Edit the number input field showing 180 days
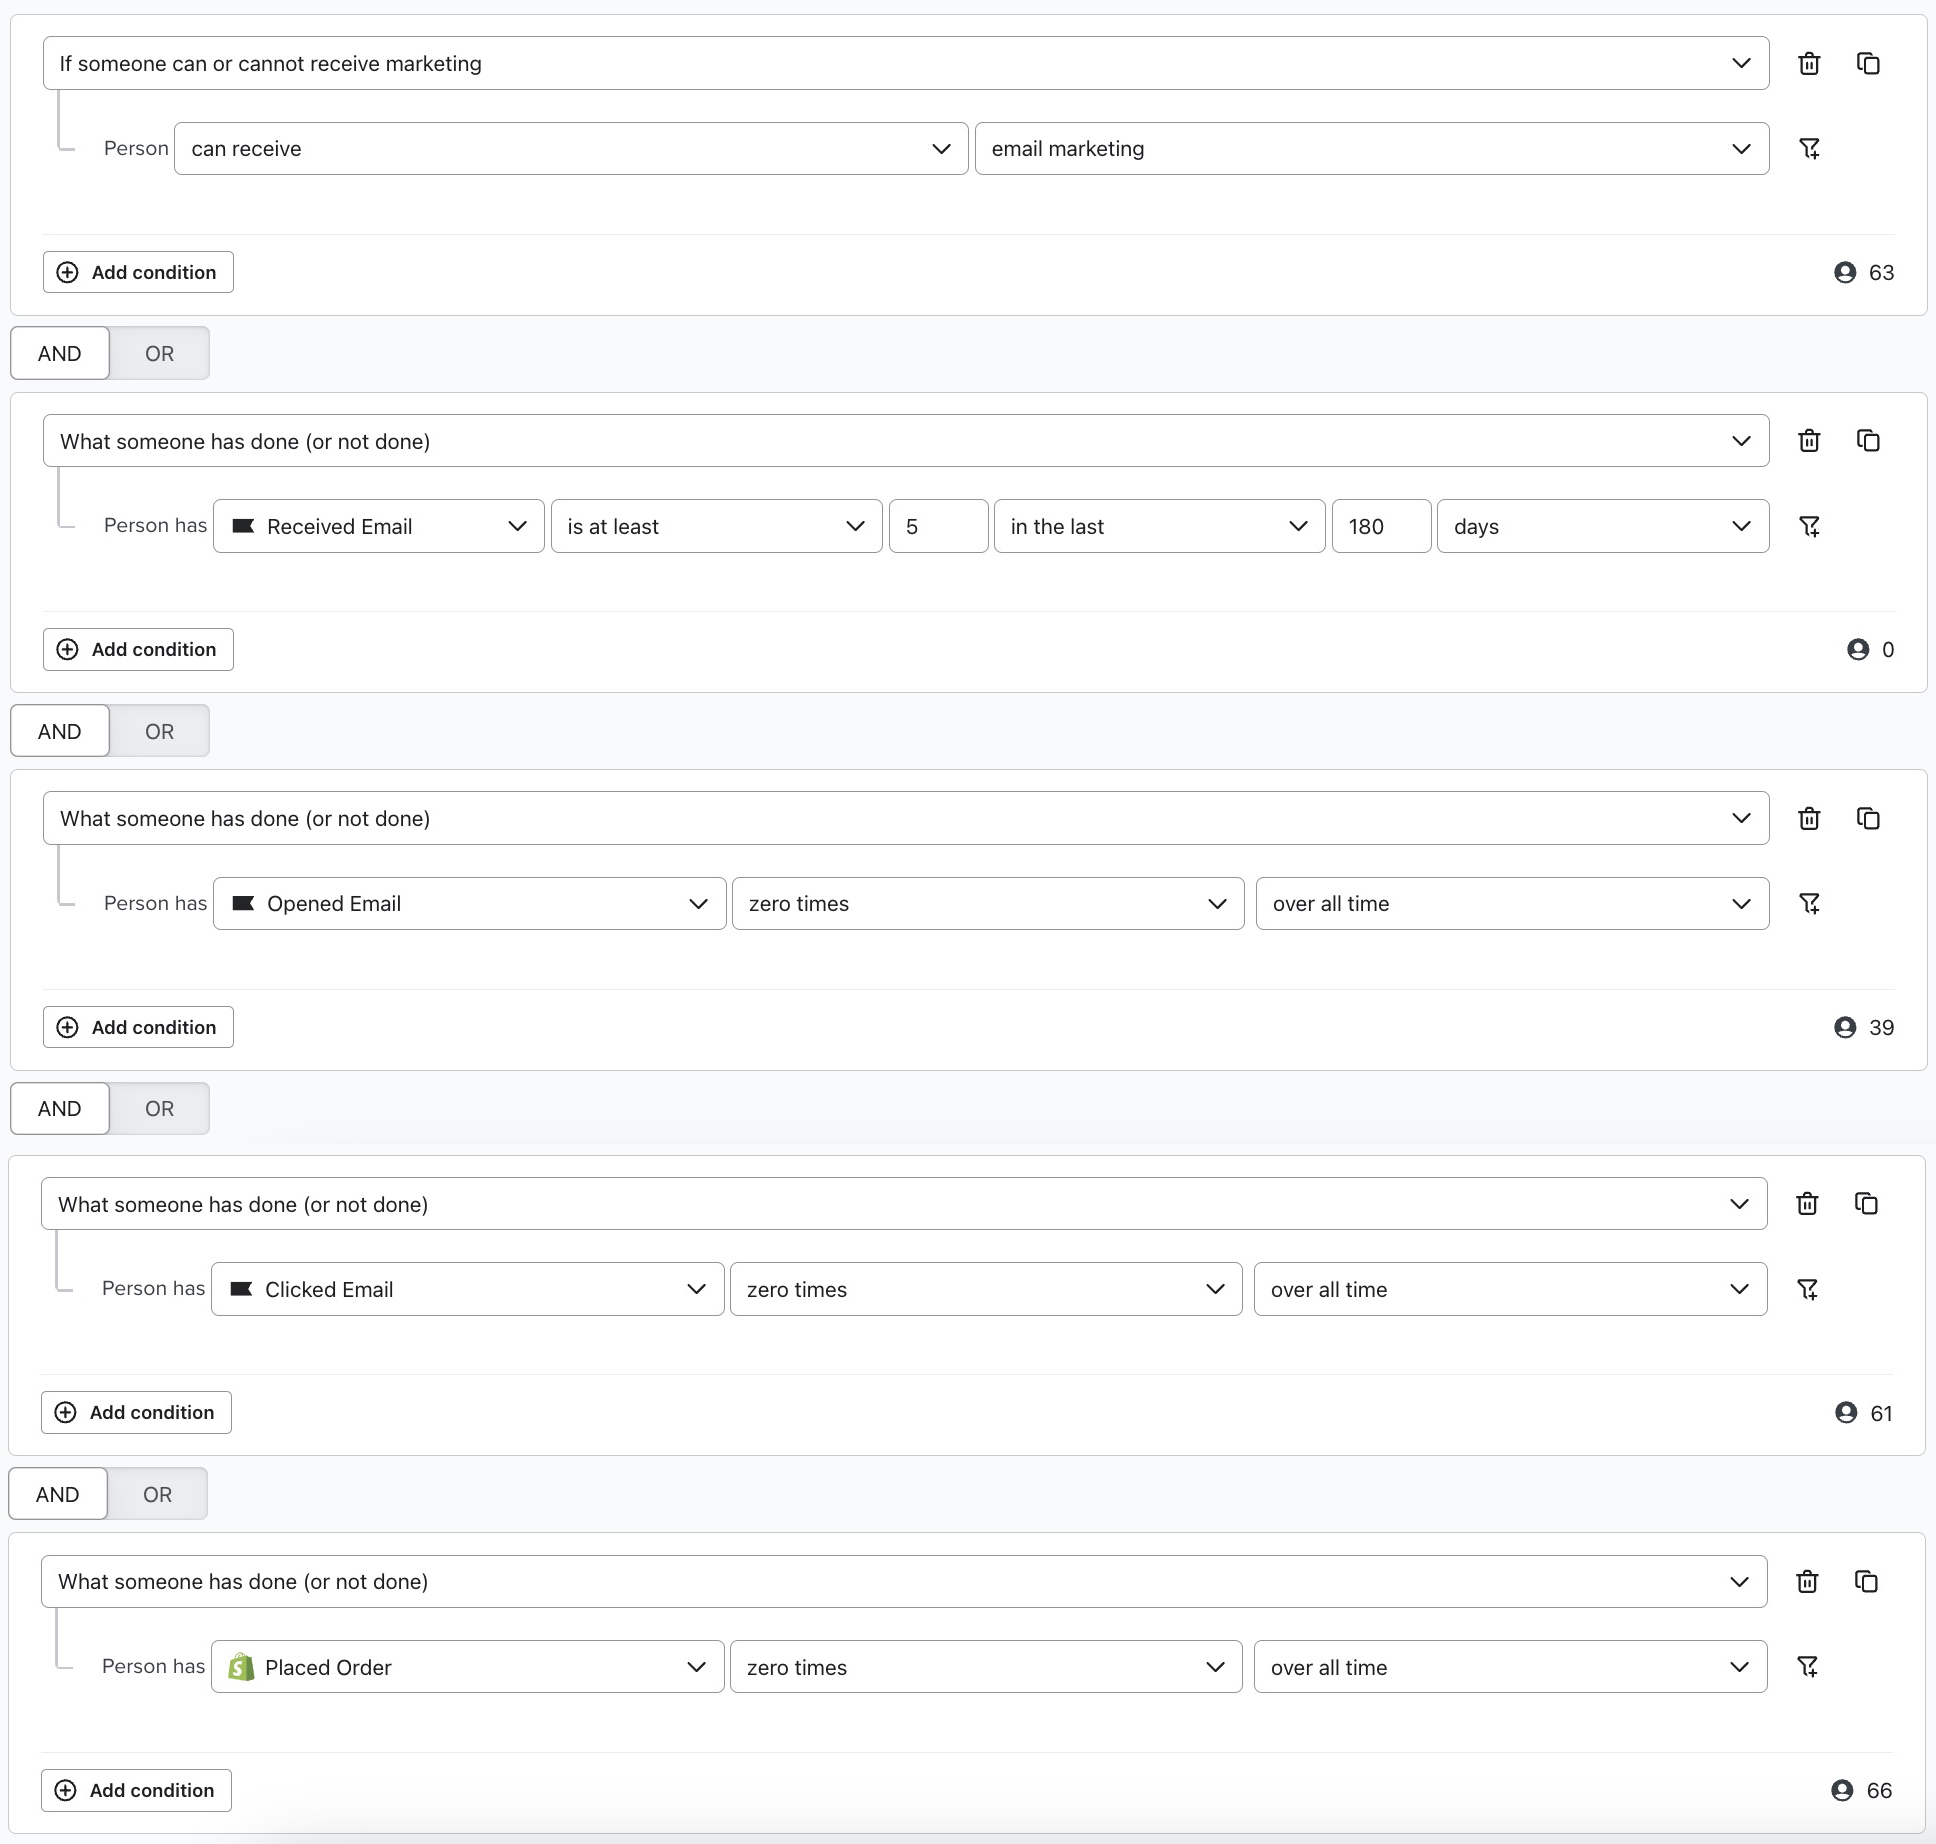 [x=1381, y=525]
